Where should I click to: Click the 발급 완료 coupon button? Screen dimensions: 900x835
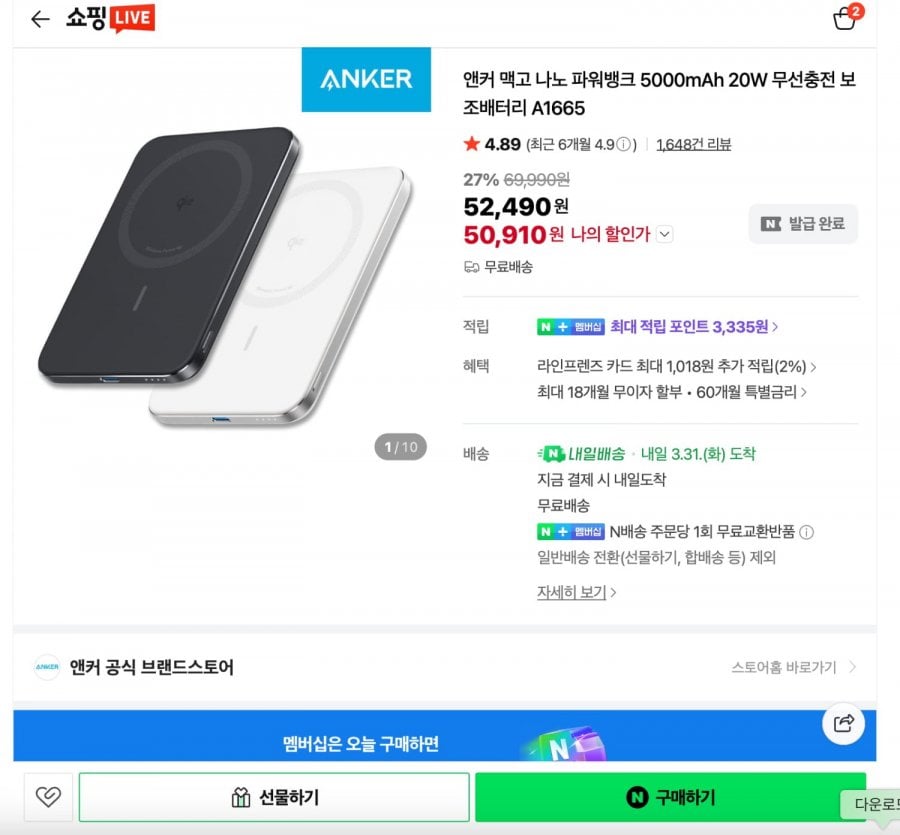click(803, 224)
